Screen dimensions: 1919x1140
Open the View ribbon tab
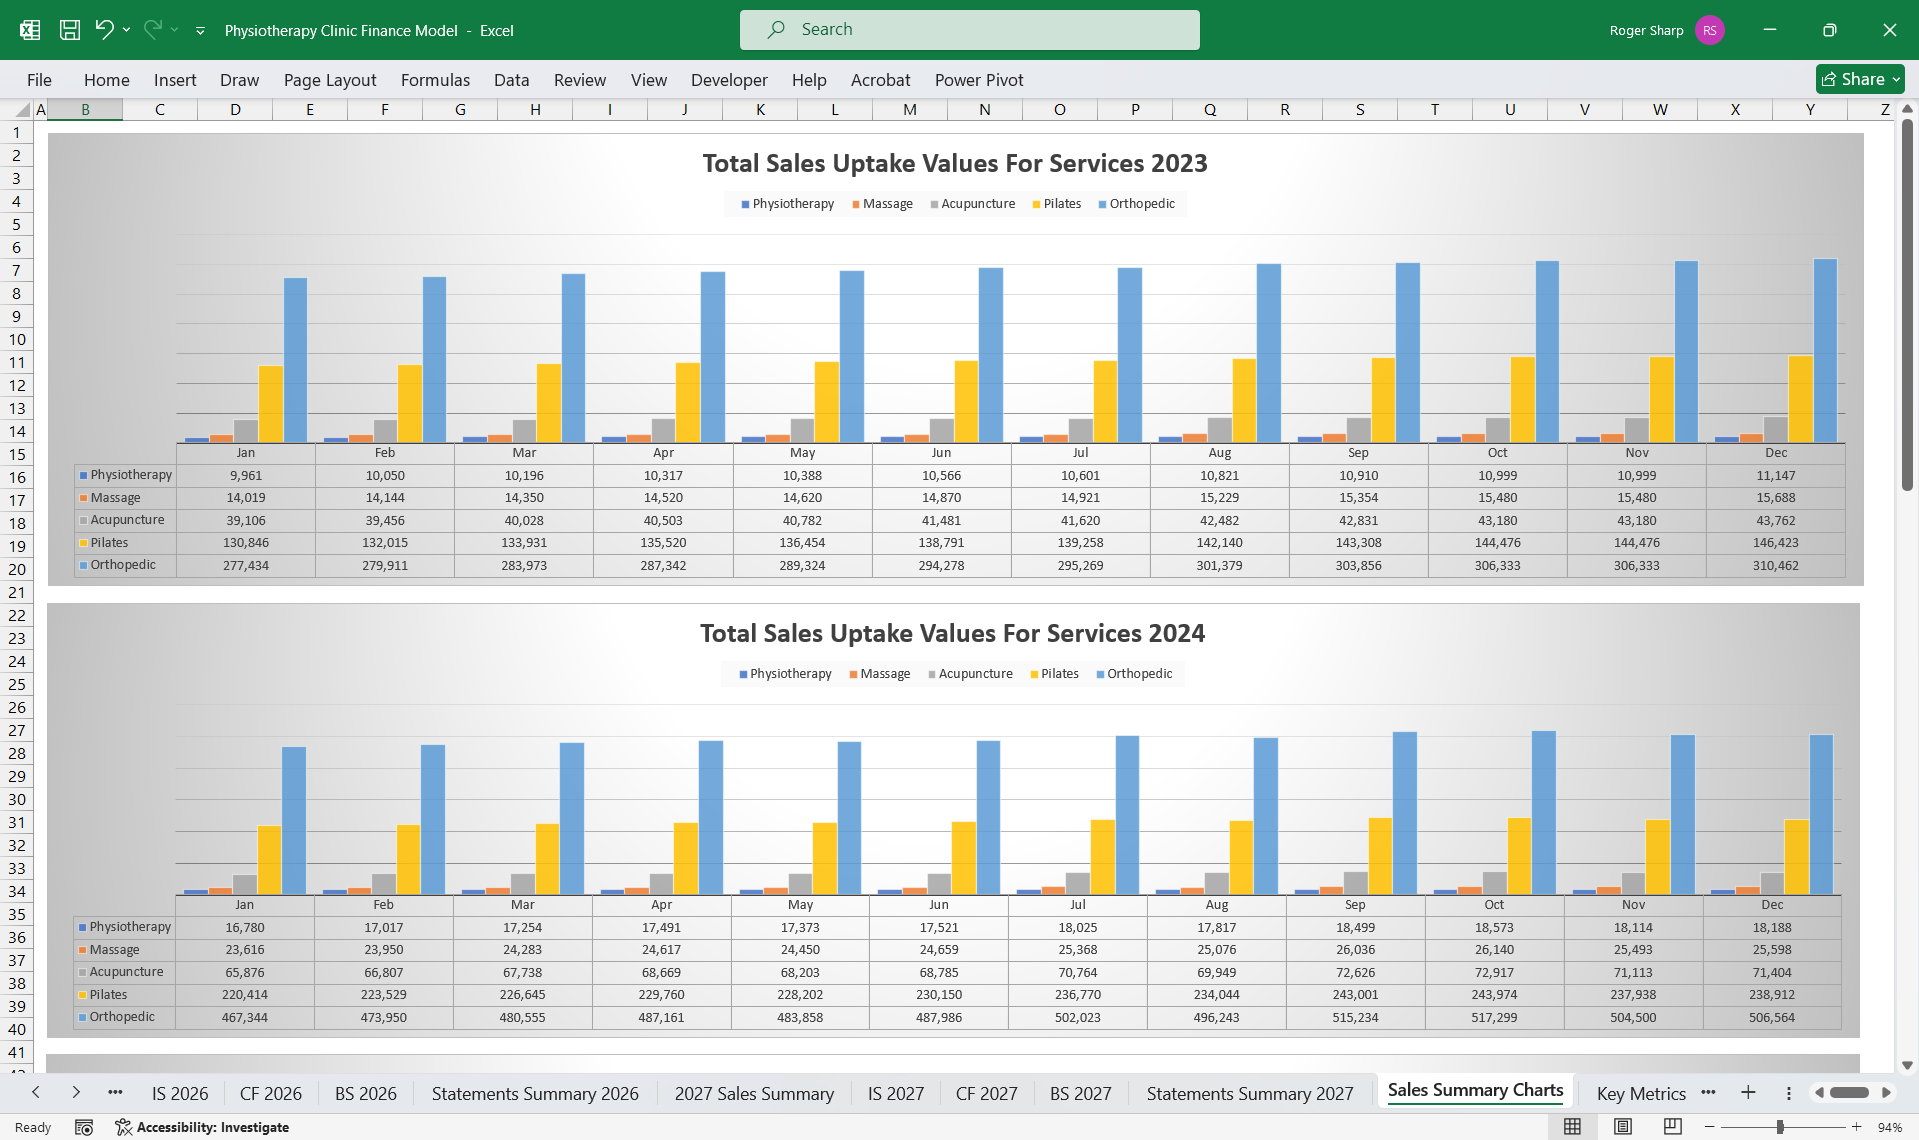pos(649,80)
